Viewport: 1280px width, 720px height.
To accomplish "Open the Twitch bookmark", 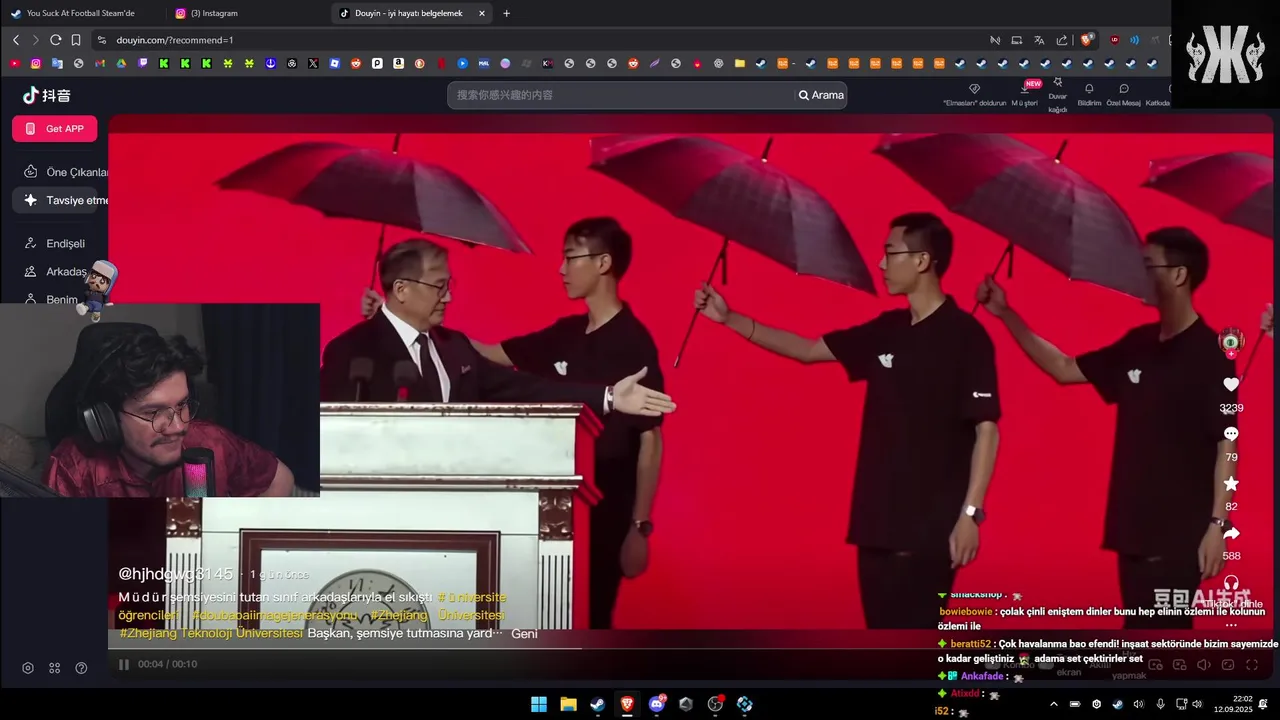I will pos(142,63).
